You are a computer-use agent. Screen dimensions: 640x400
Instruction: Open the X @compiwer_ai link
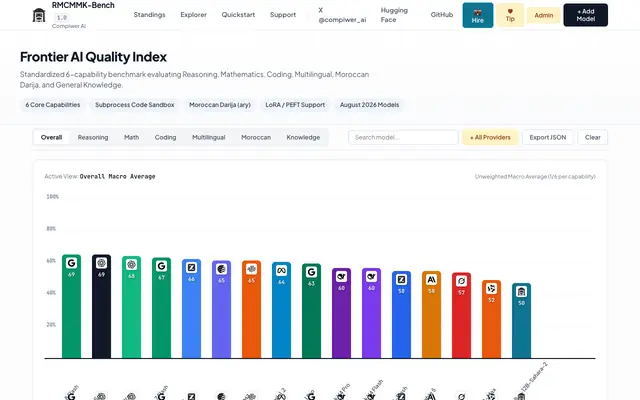click(342, 15)
